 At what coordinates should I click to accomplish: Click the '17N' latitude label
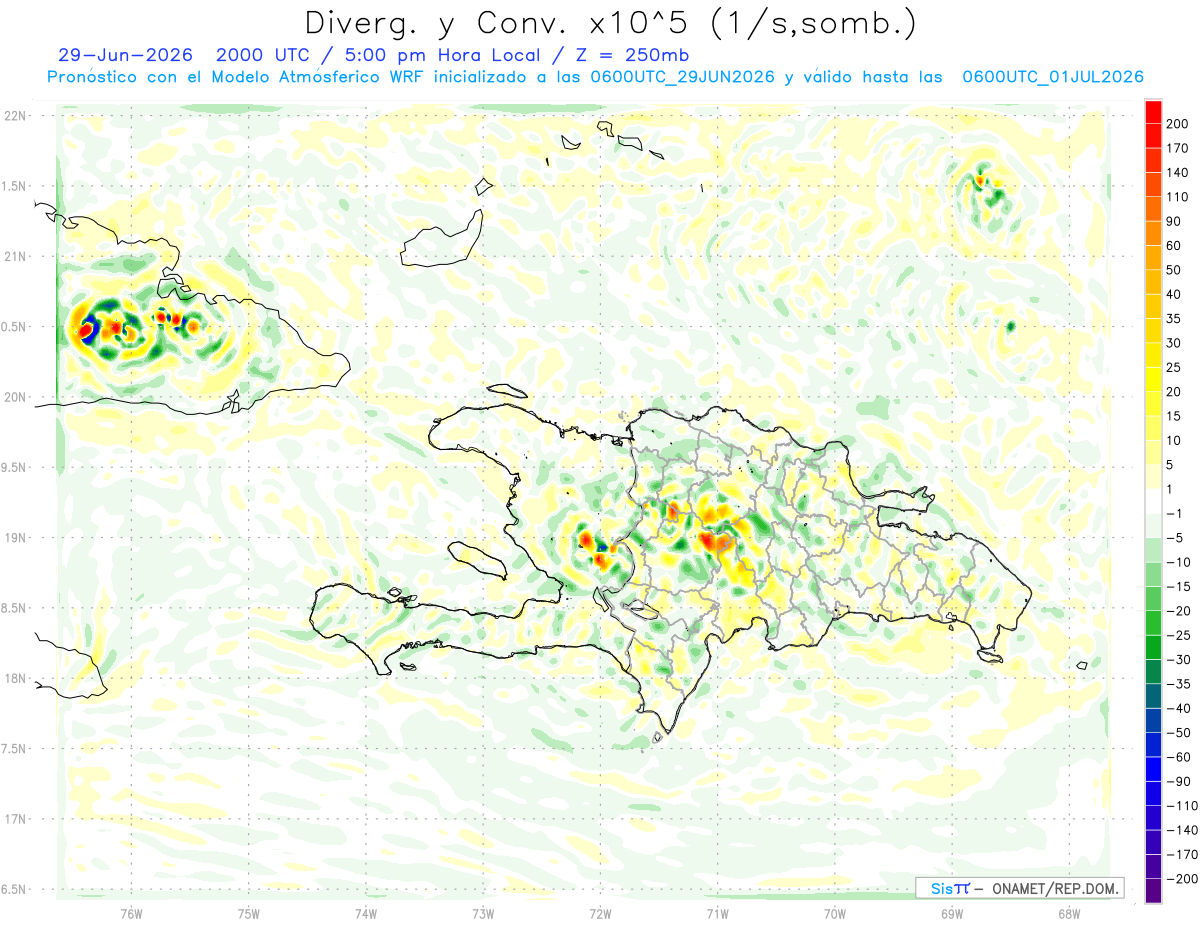[15, 819]
